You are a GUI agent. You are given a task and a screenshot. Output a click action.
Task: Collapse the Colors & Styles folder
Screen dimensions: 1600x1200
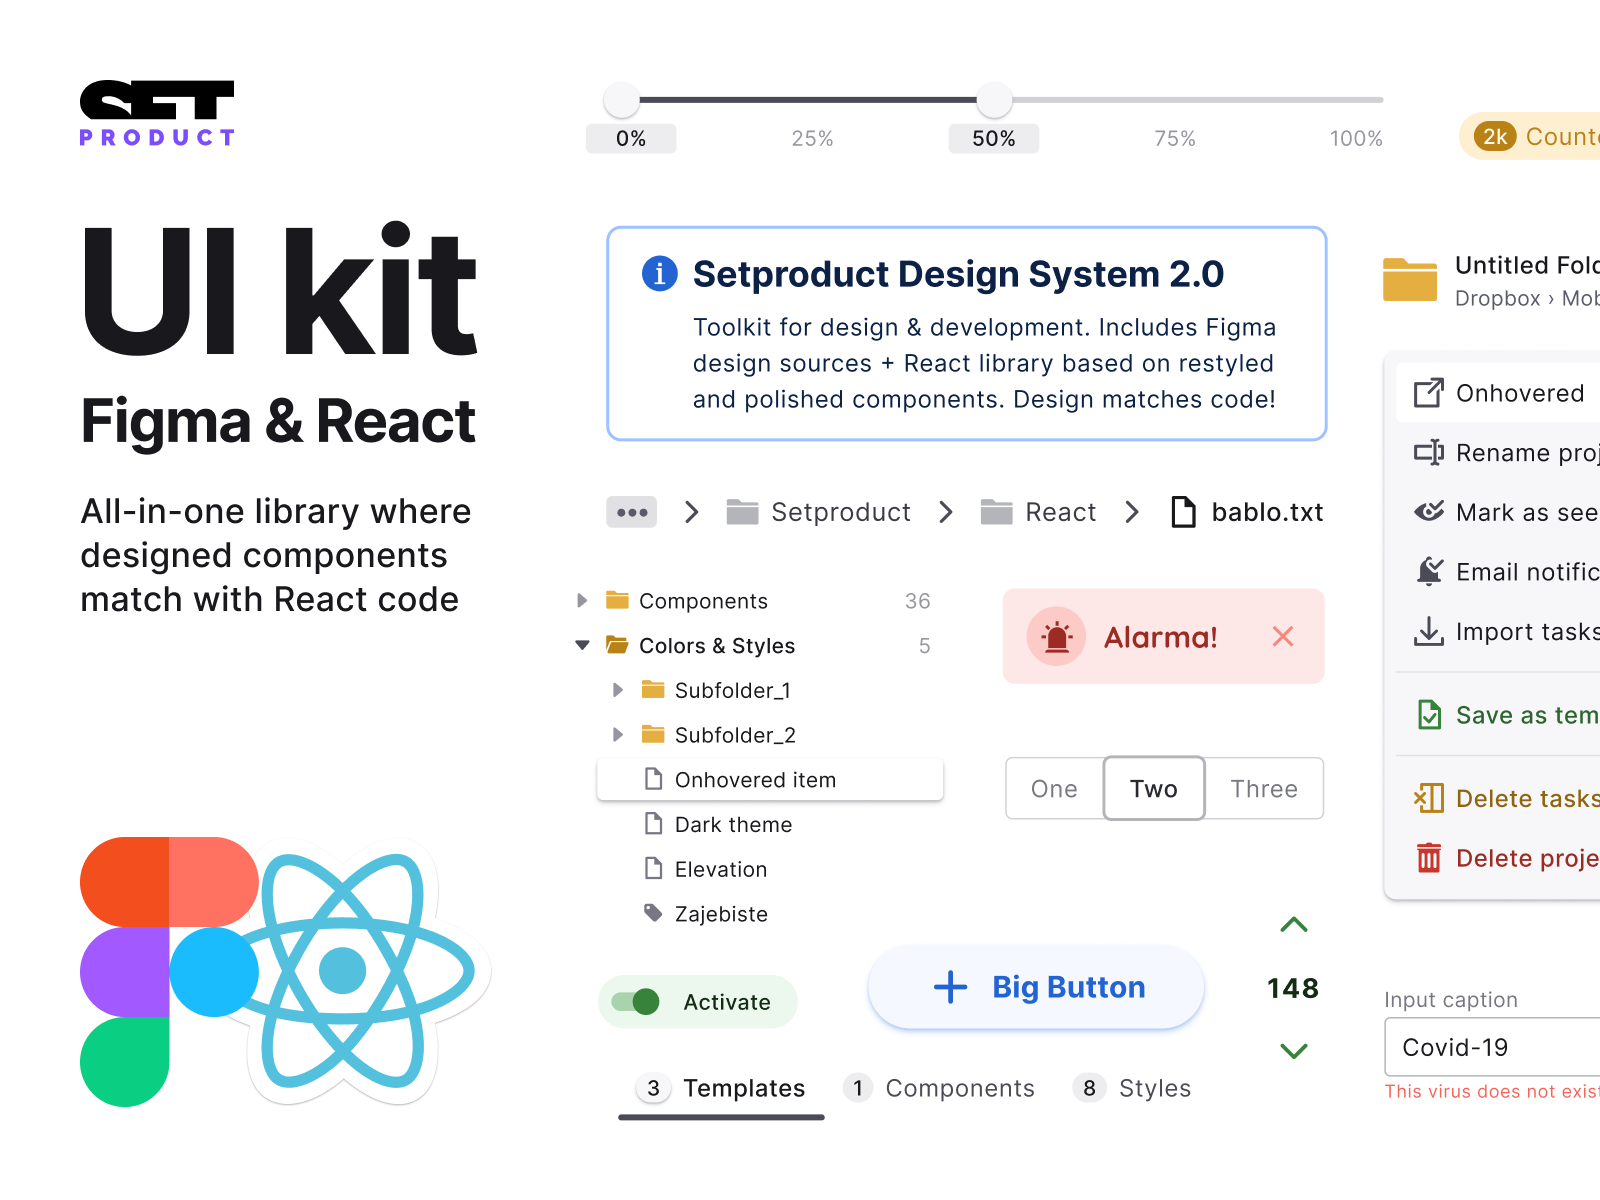point(583,645)
